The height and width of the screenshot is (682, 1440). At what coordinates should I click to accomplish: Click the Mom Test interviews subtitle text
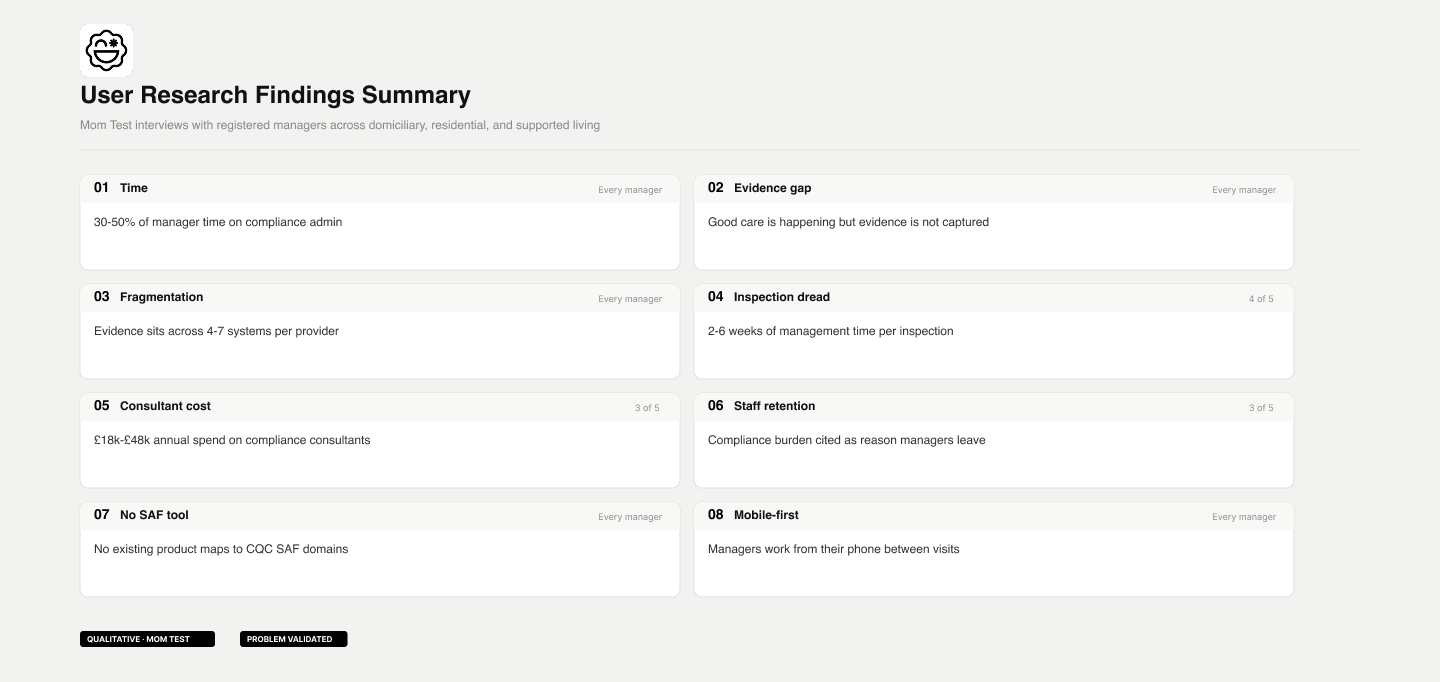coord(340,125)
